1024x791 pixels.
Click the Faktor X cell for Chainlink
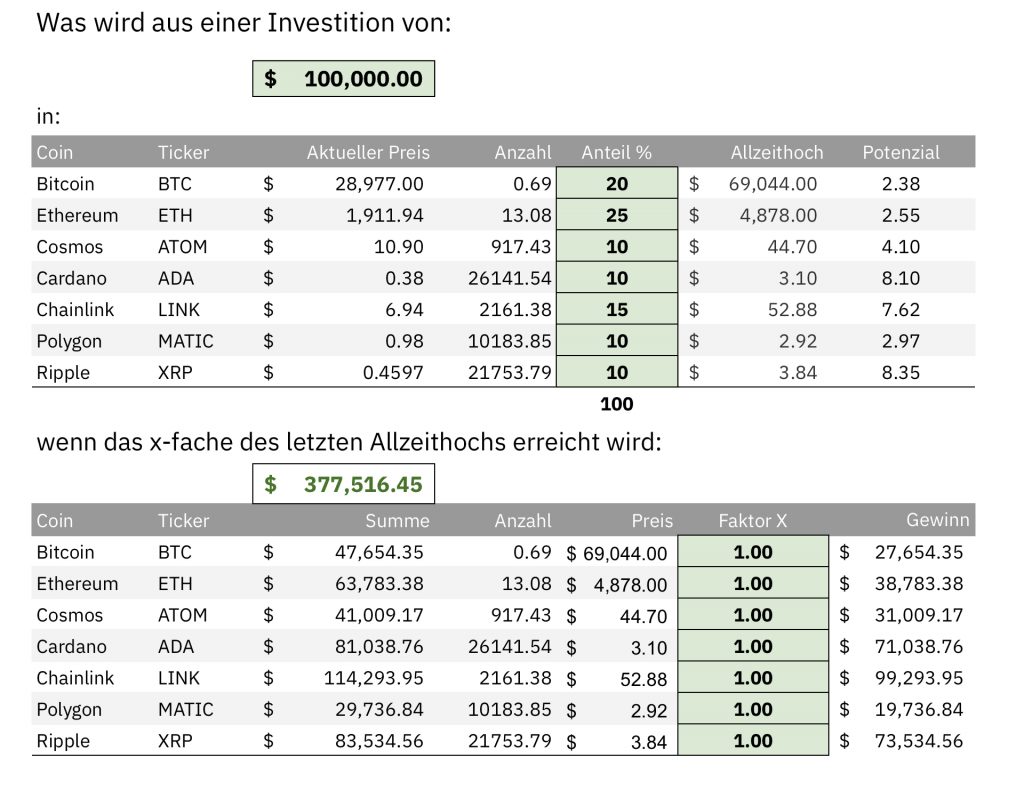(x=753, y=677)
